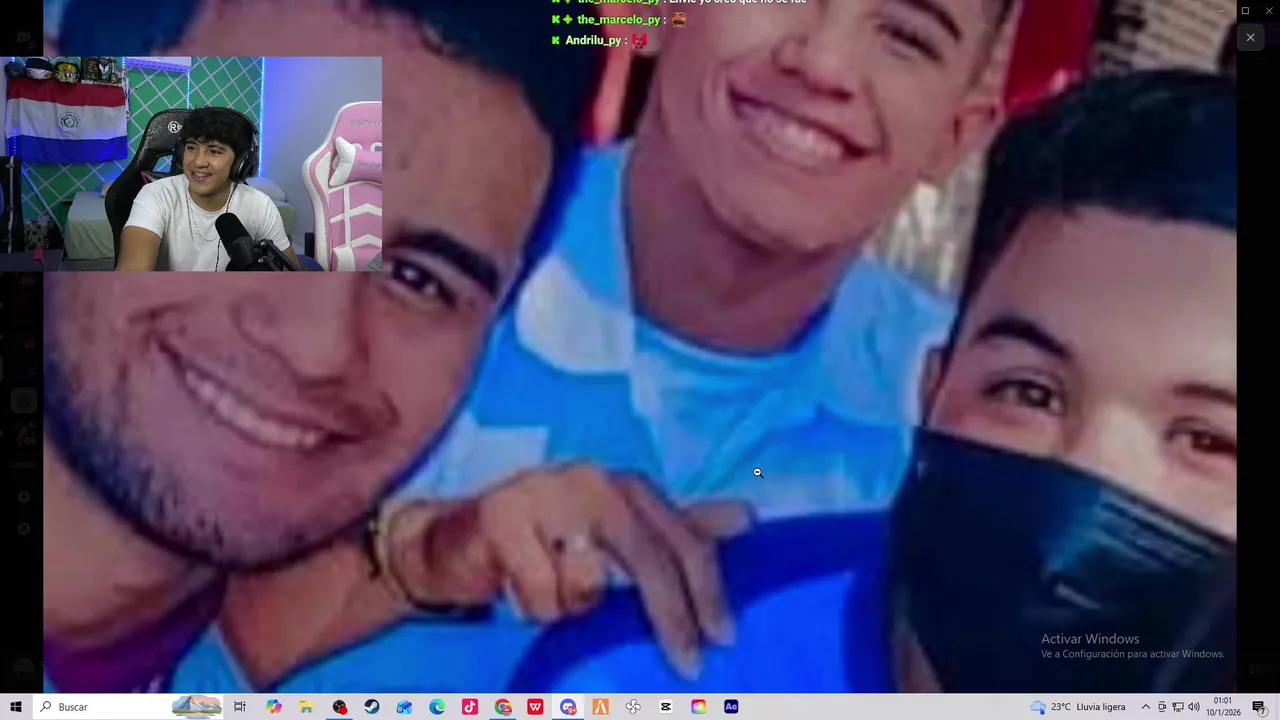The height and width of the screenshot is (720, 1280).
Task: Maximize the window at top right
Action: point(1245,10)
